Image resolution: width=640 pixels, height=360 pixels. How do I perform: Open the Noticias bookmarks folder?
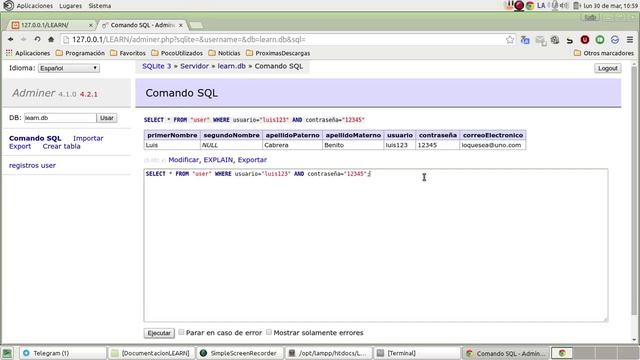(x=224, y=53)
